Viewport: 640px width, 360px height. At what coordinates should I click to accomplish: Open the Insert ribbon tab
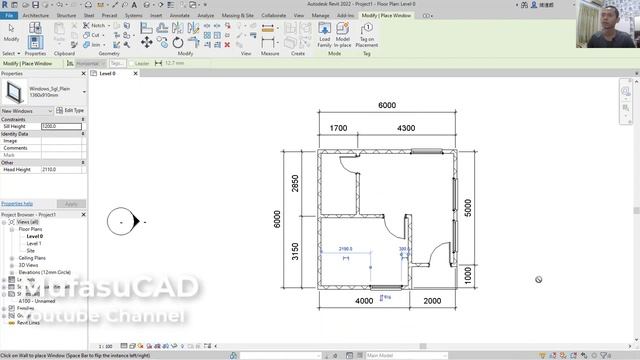156,16
